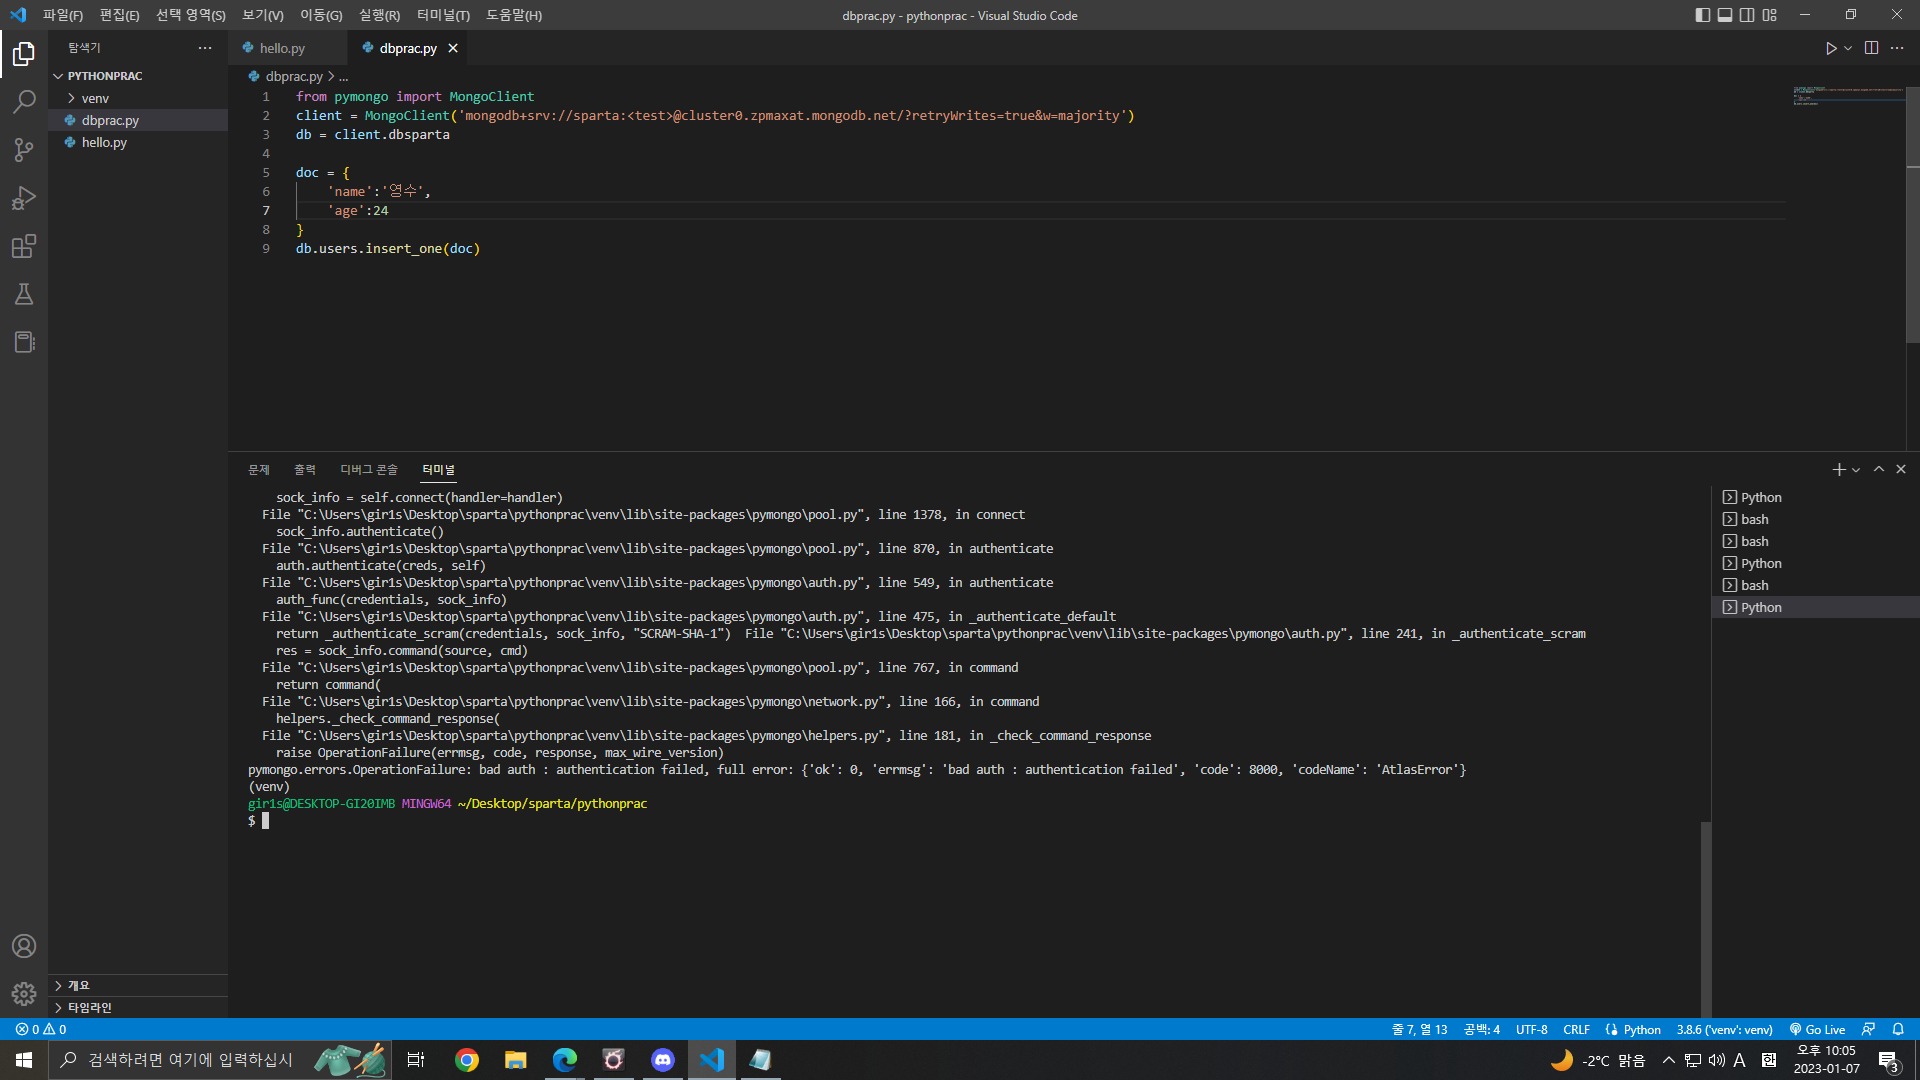The width and height of the screenshot is (1920, 1080).
Task: Go to line via line/column indicator
Action: point(1420,1029)
